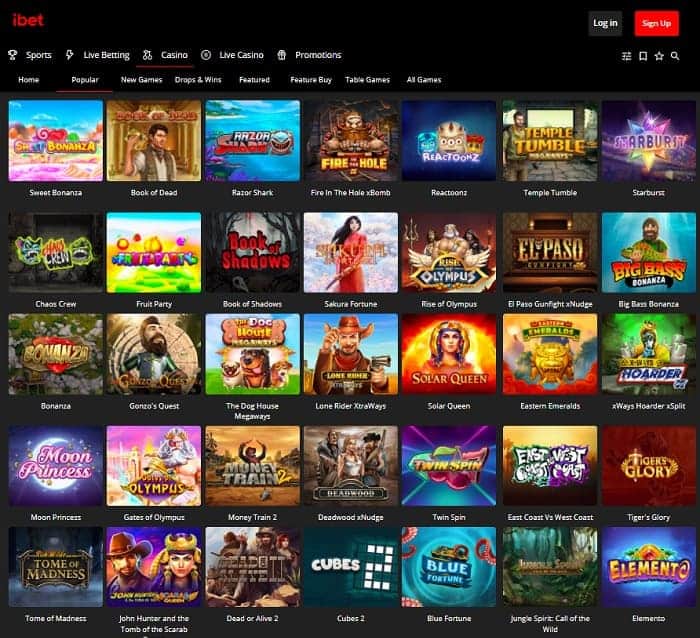Image resolution: width=700 pixels, height=638 pixels.
Task: Switch to the New Games tab
Action: click(142, 80)
